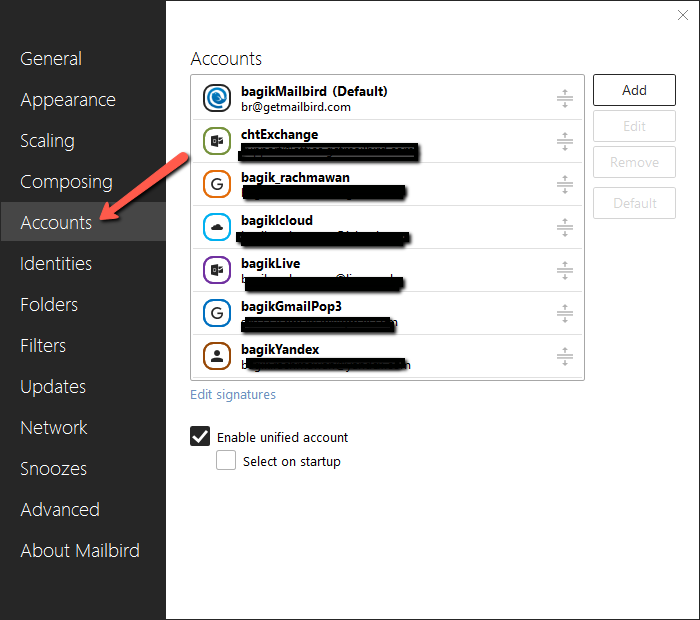Click the bagik_rachmawan Google icon
This screenshot has height=620, width=700.
coord(217,184)
